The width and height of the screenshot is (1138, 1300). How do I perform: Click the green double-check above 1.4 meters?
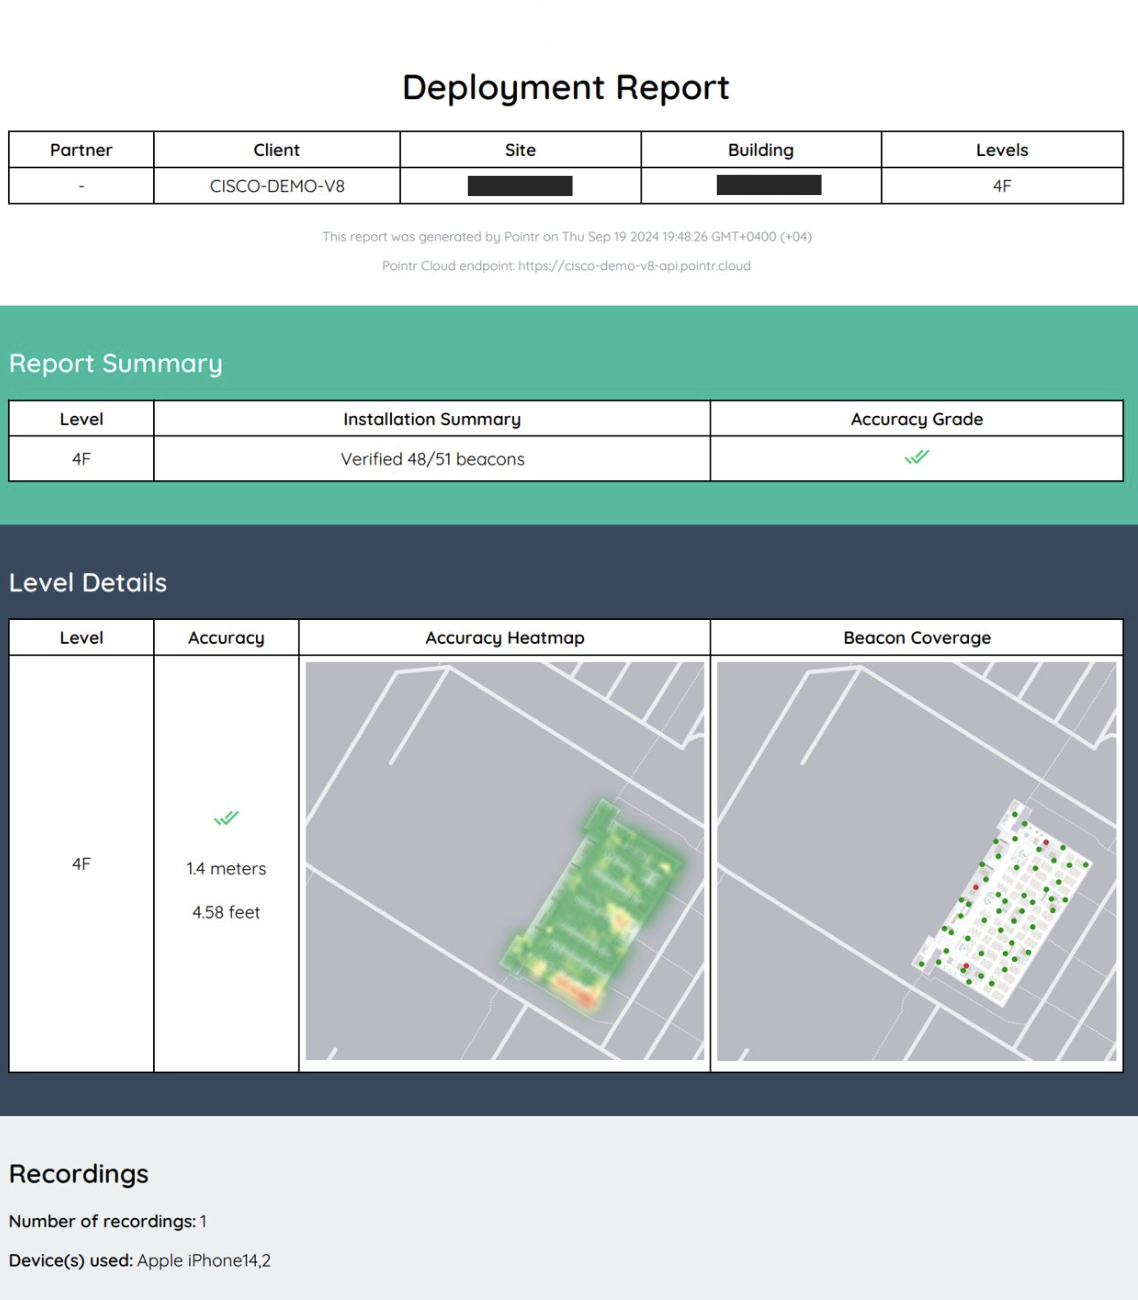tap(226, 818)
